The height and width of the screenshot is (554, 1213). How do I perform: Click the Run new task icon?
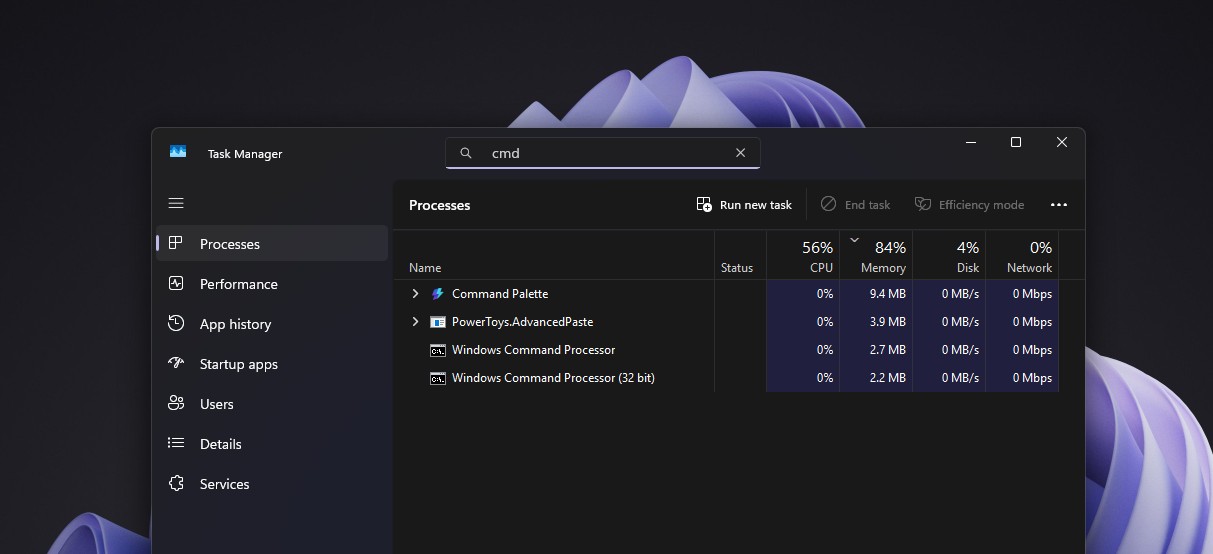point(704,204)
